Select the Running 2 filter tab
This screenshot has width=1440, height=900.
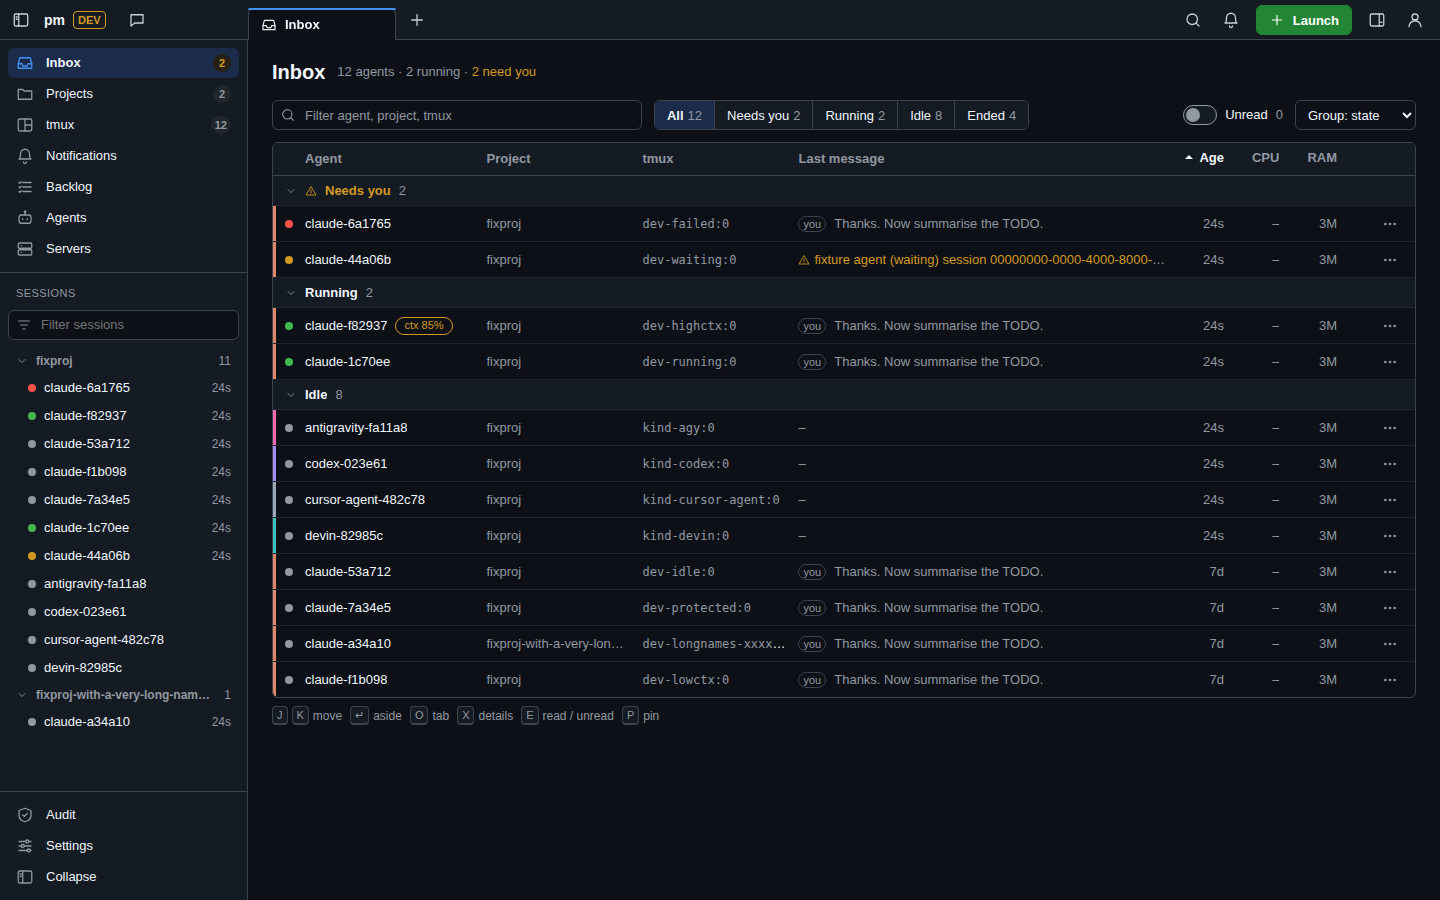click(855, 115)
